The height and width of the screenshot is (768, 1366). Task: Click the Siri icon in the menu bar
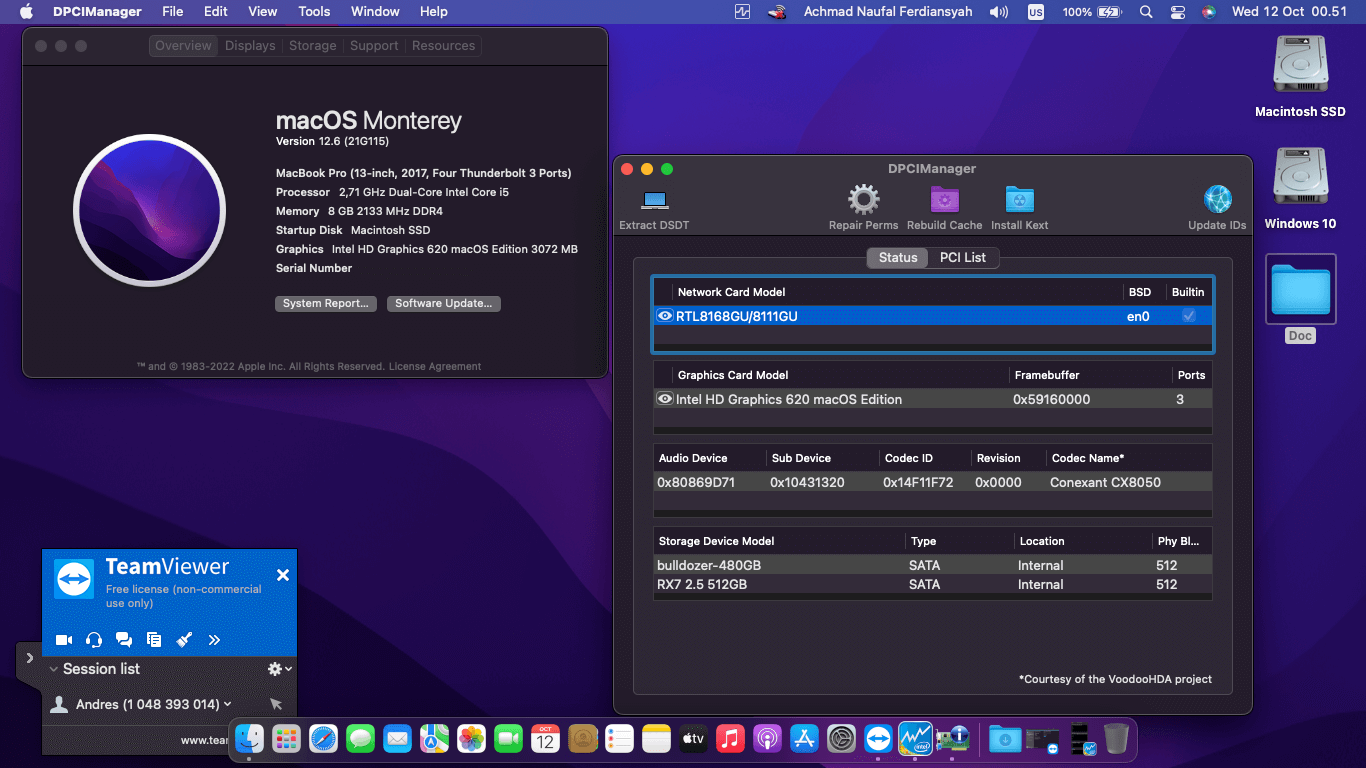1209,12
